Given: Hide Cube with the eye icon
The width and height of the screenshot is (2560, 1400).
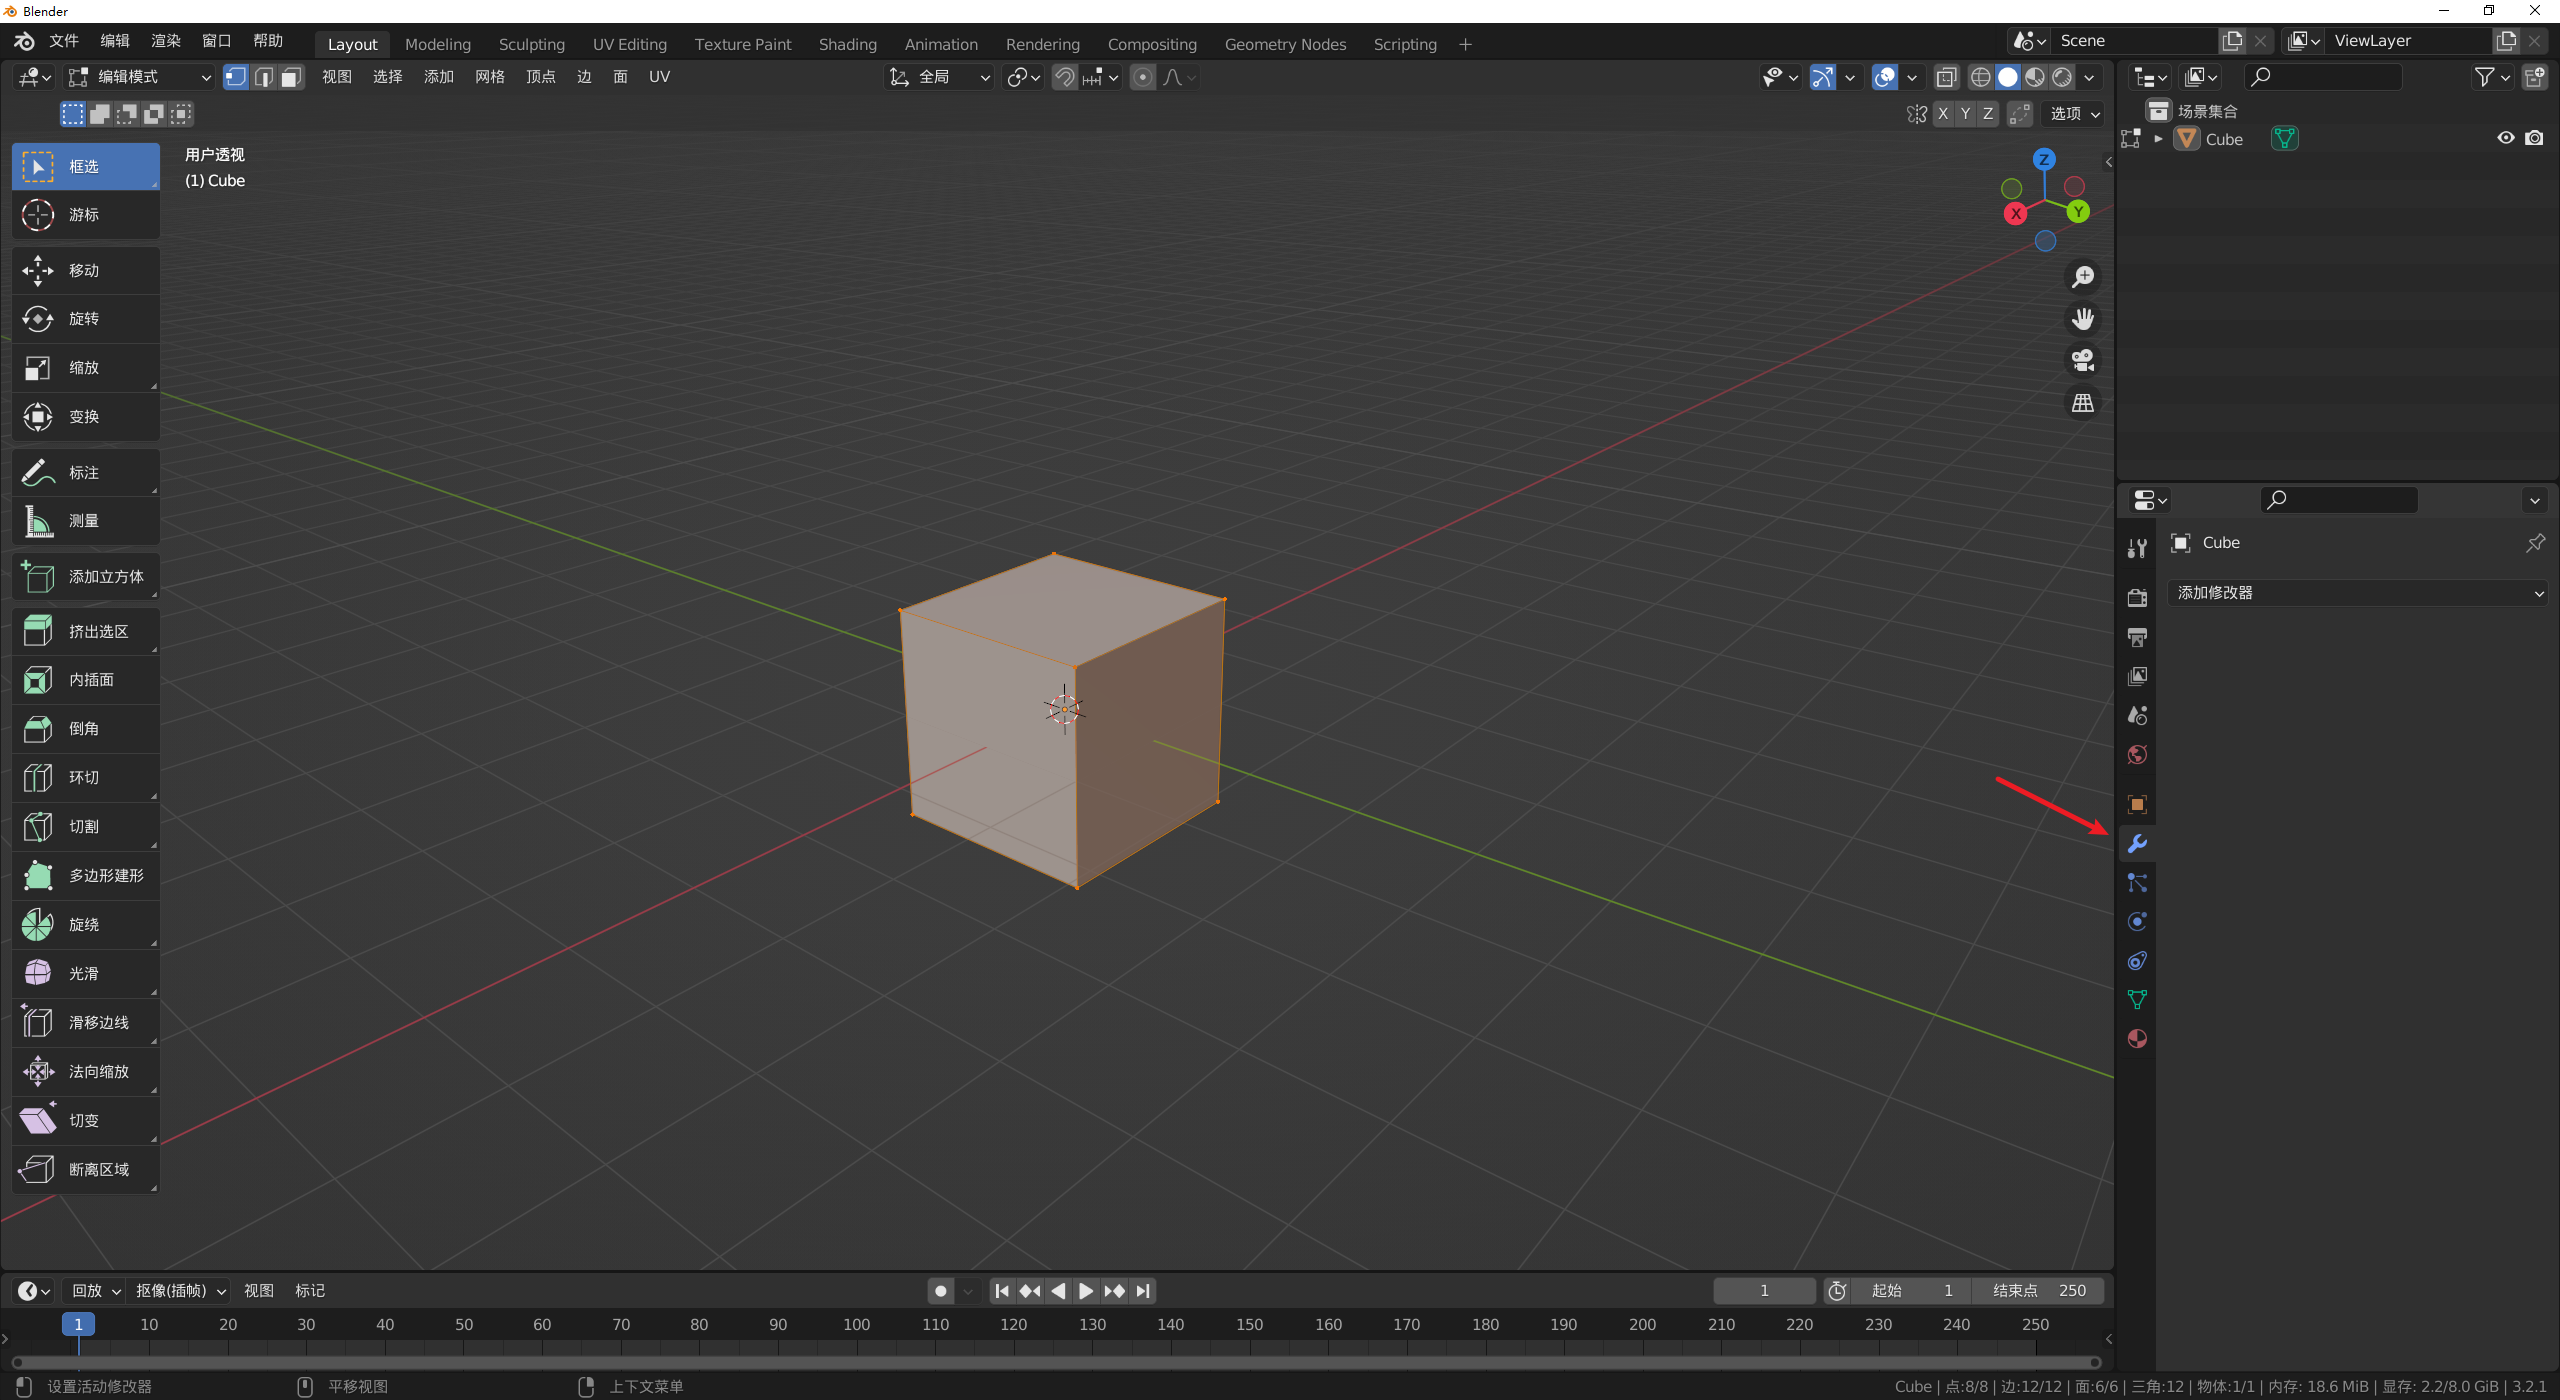Looking at the screenshot, I should click(x=2505, y=139).
